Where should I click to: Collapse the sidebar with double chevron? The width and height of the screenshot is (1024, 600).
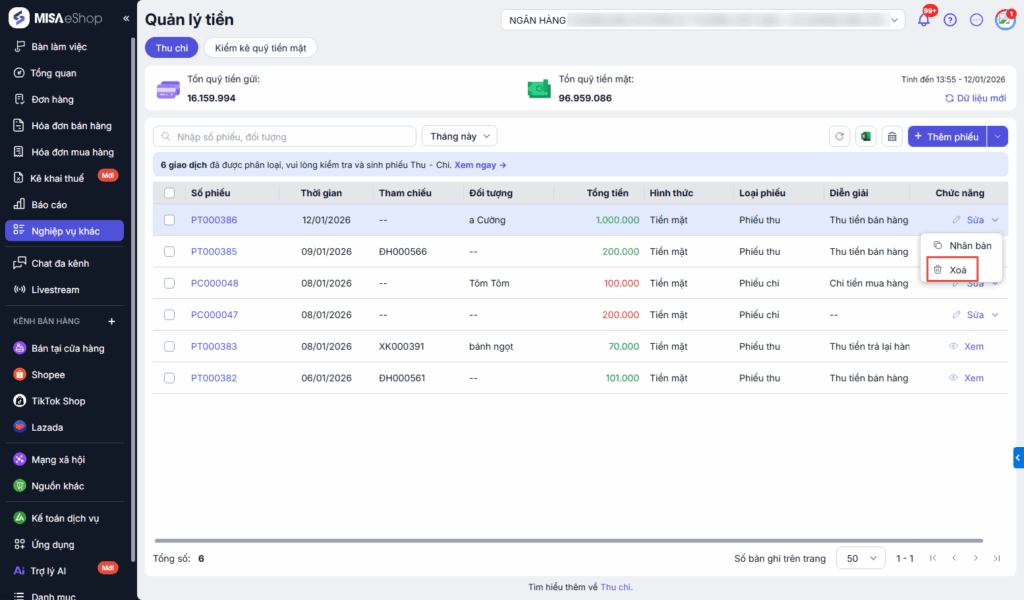point(126,19)
